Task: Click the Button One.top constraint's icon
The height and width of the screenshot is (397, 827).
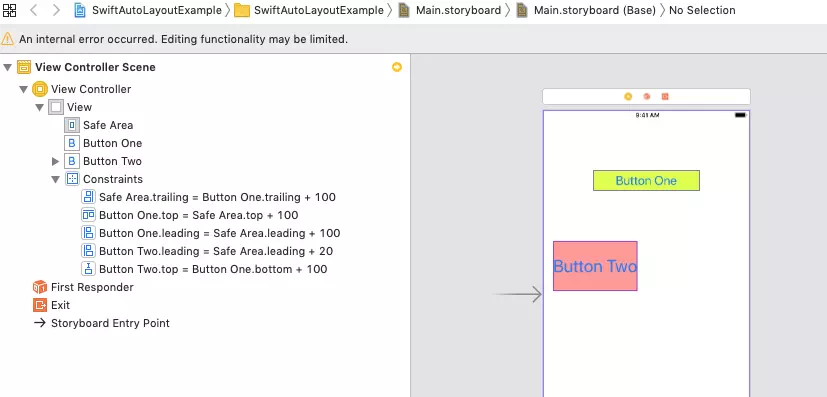Action: pos(88,215)
